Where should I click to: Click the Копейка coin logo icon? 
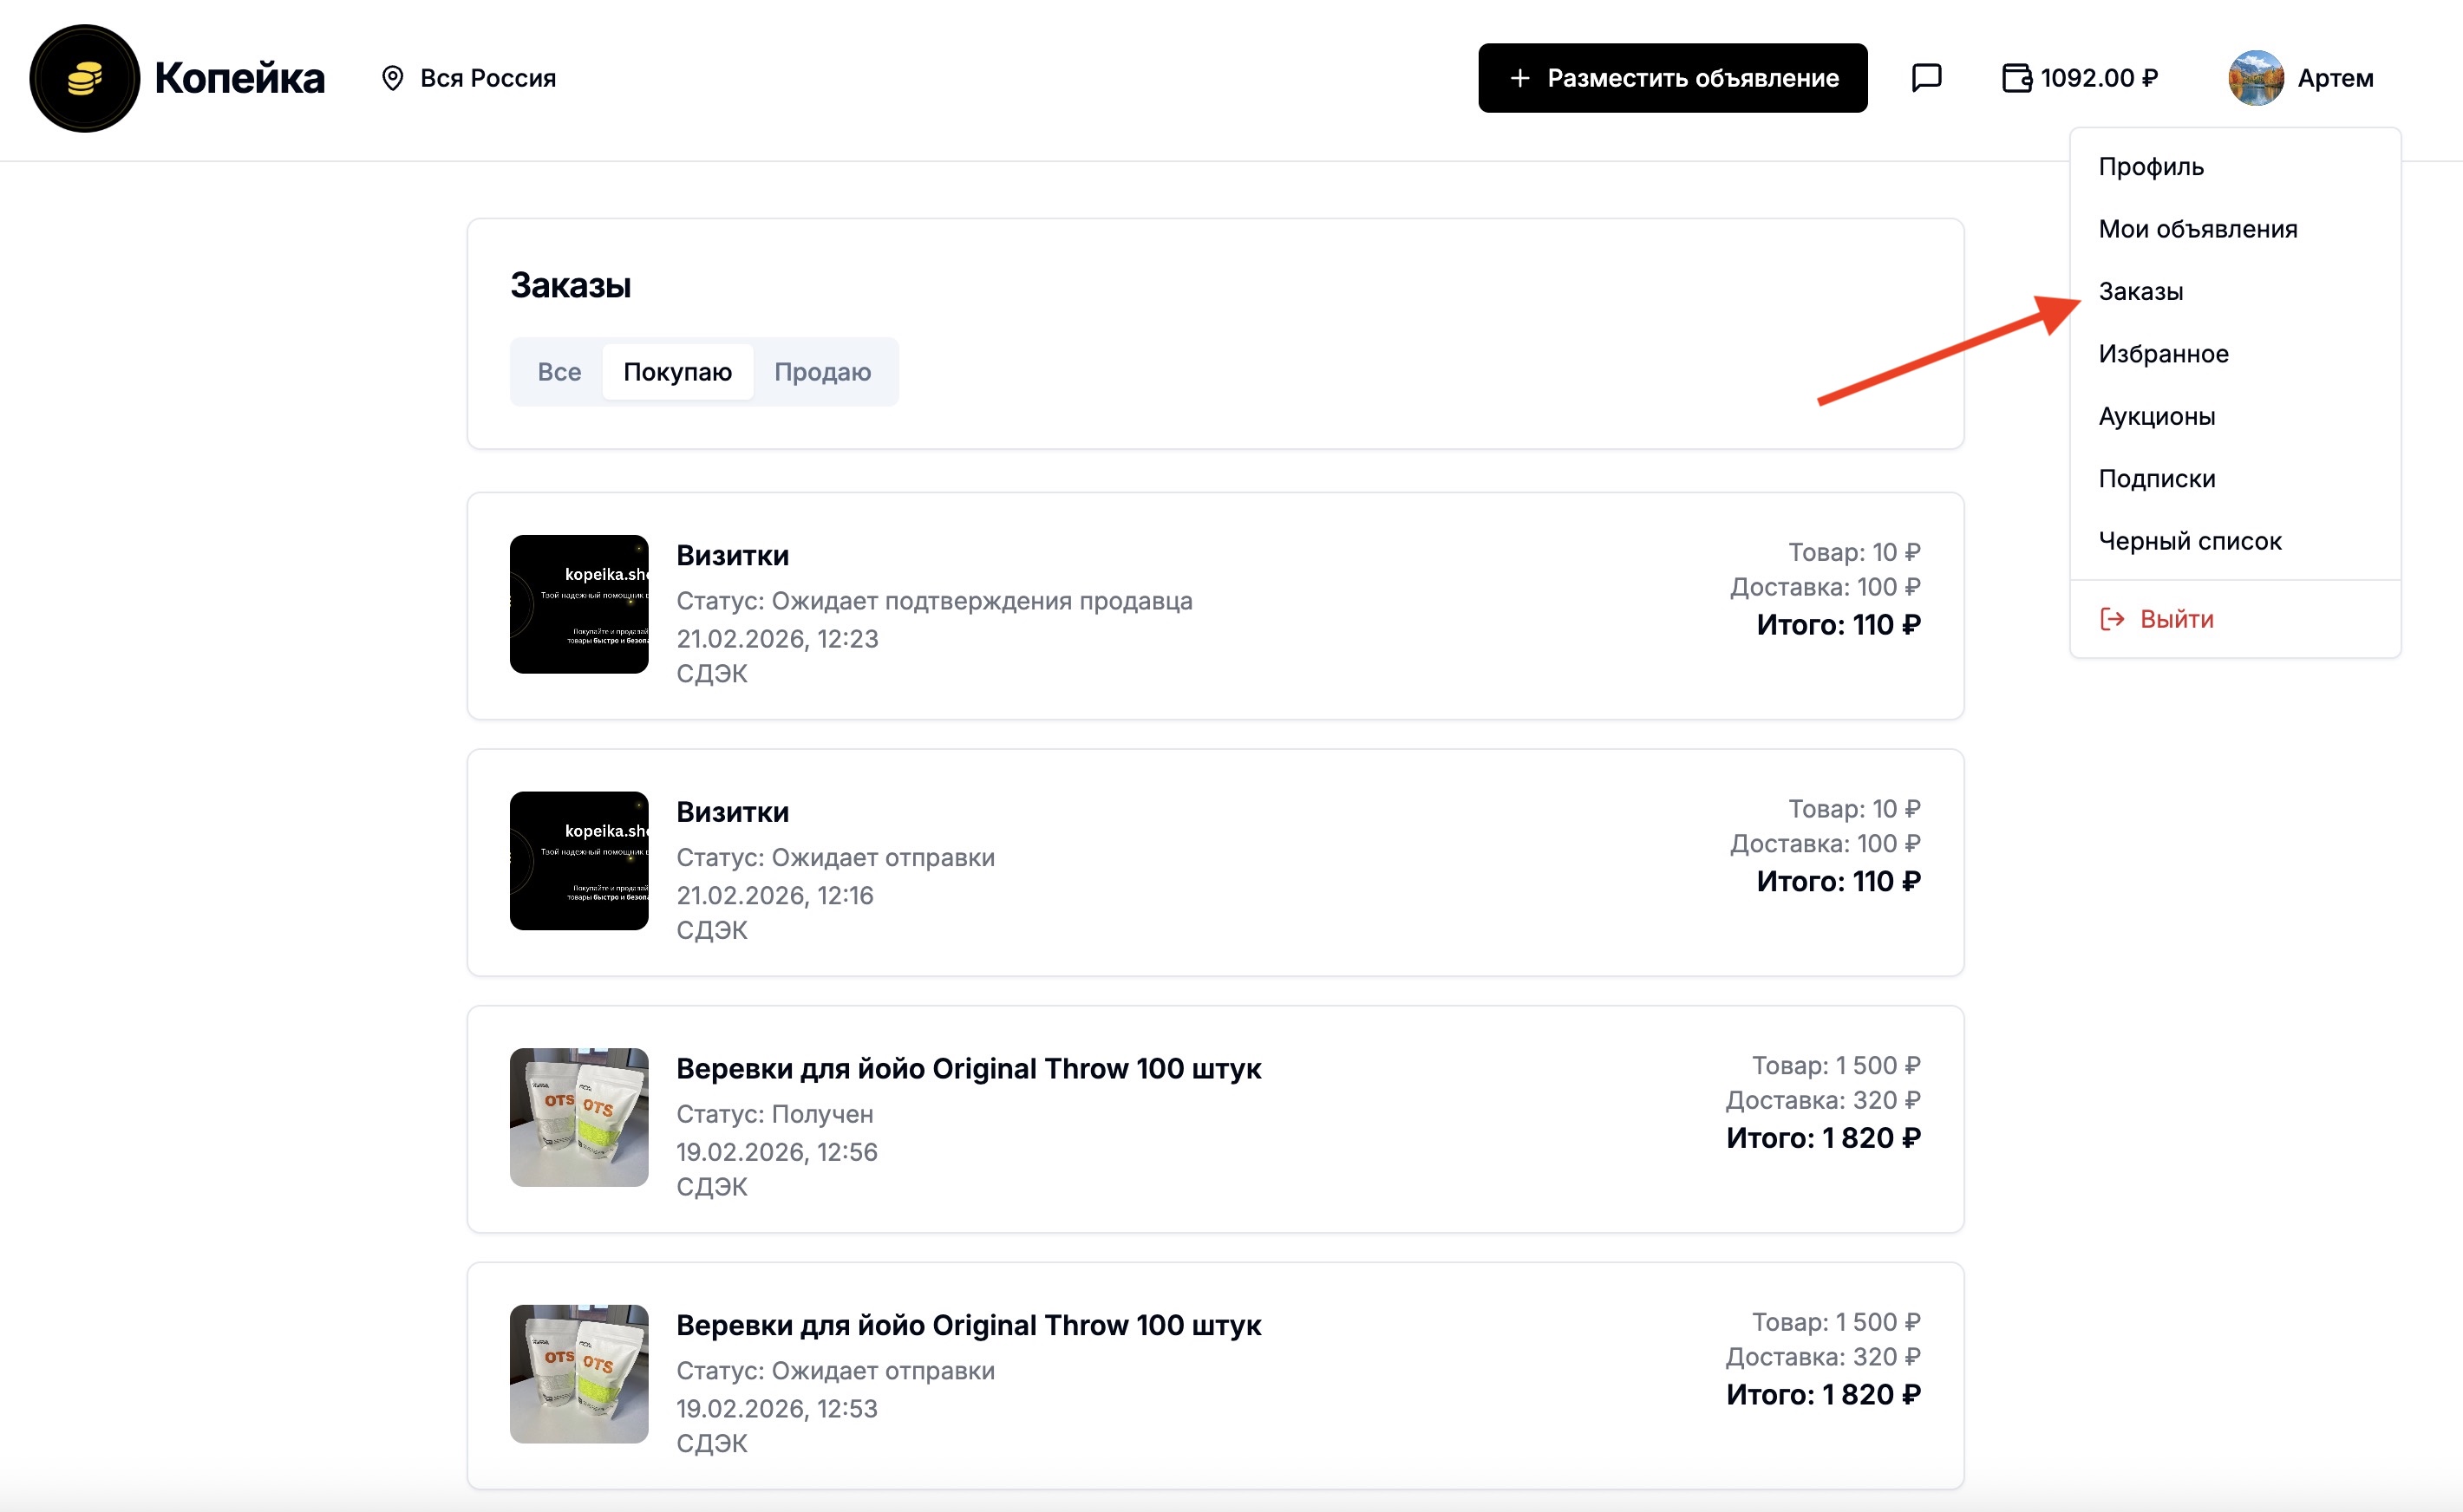(x=85, y=78)
